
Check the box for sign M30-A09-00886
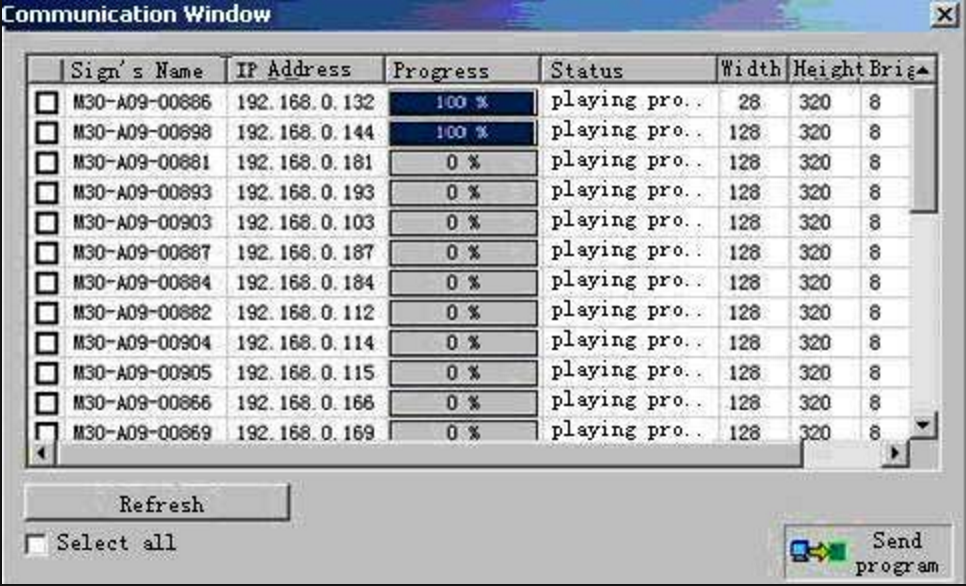pos(47,103)
